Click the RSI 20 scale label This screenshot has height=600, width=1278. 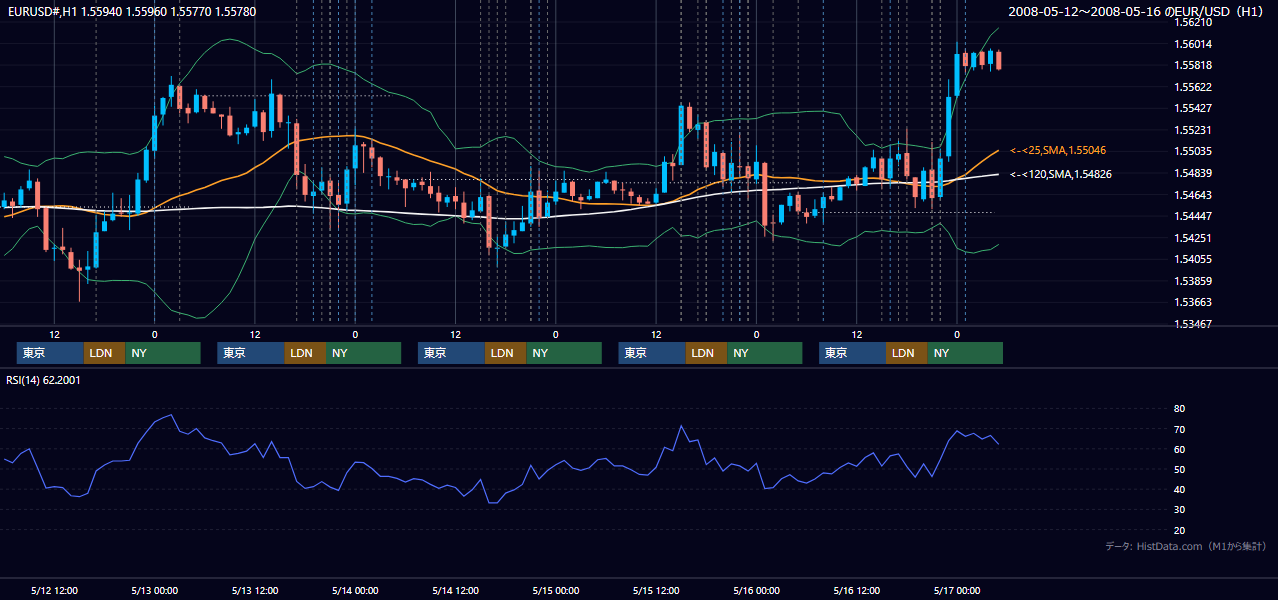(1179, 530)
